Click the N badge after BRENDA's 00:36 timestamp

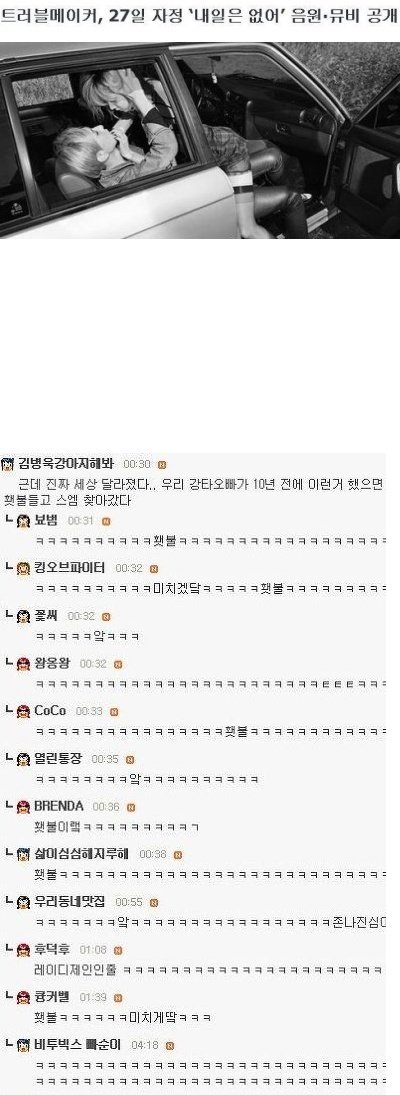[x=131, y=807]
